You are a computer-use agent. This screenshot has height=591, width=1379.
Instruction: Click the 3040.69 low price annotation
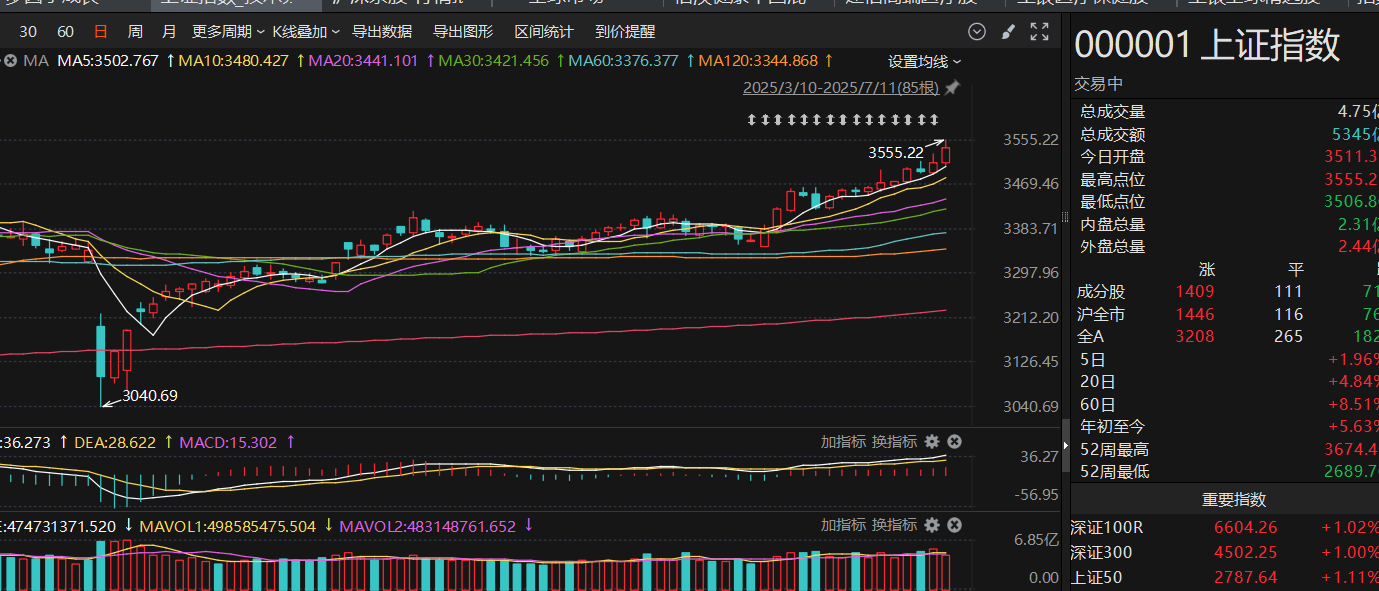coord(150,396)
